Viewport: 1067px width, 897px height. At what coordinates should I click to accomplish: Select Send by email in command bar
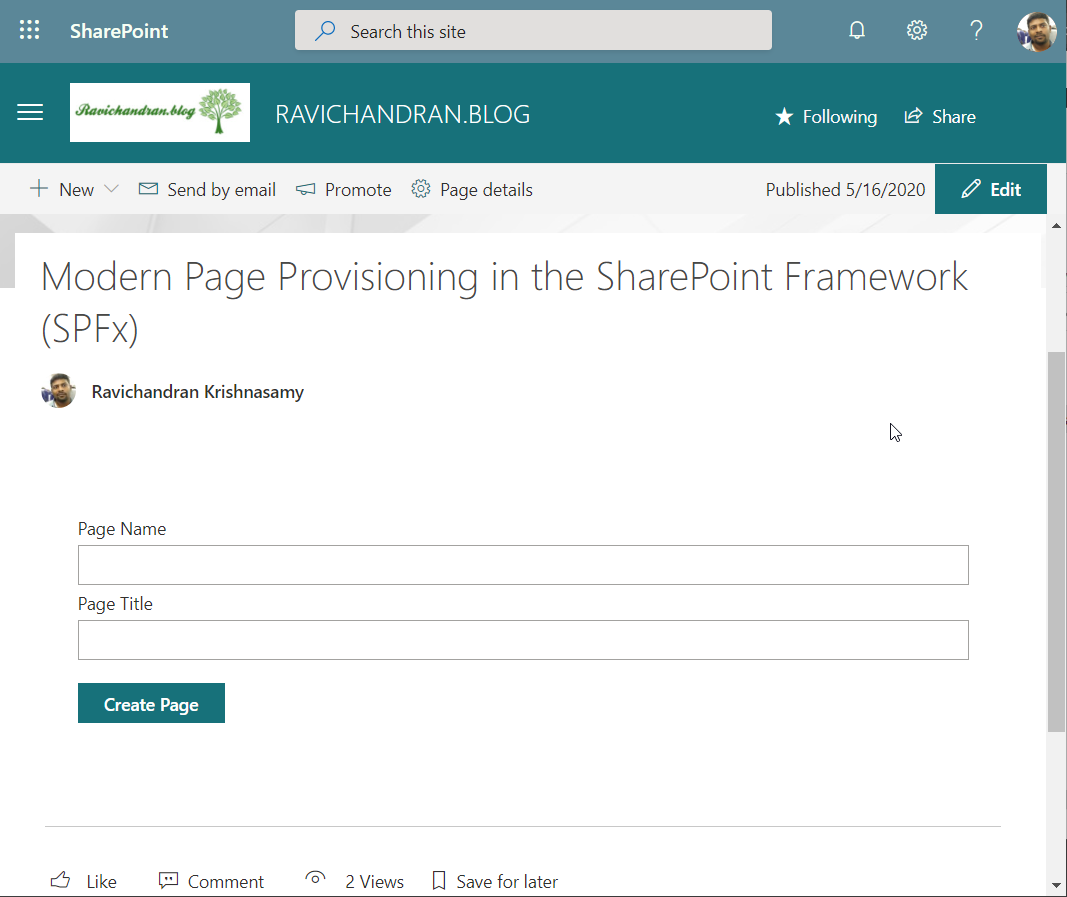click(x=208, y=190)
